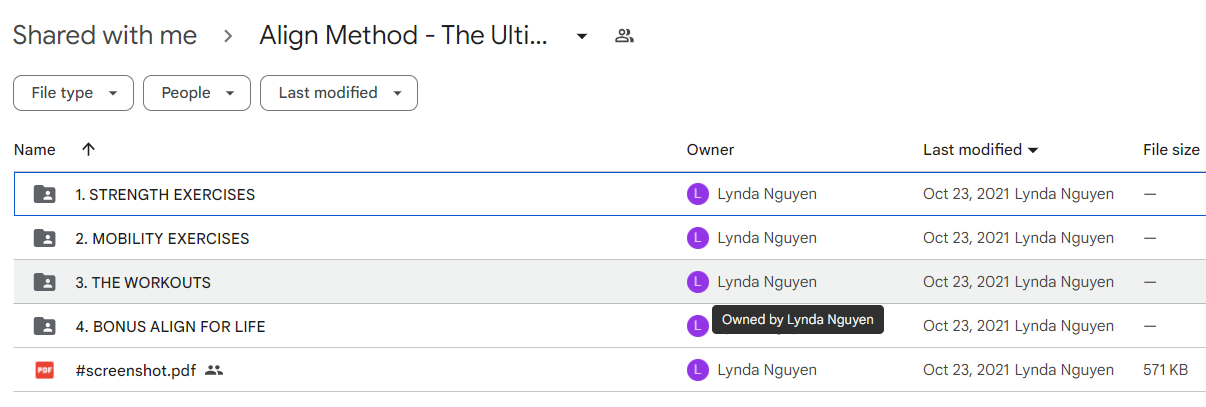Open the People filter dropdown
1206x407 pixels.
[x=196, y=93]
